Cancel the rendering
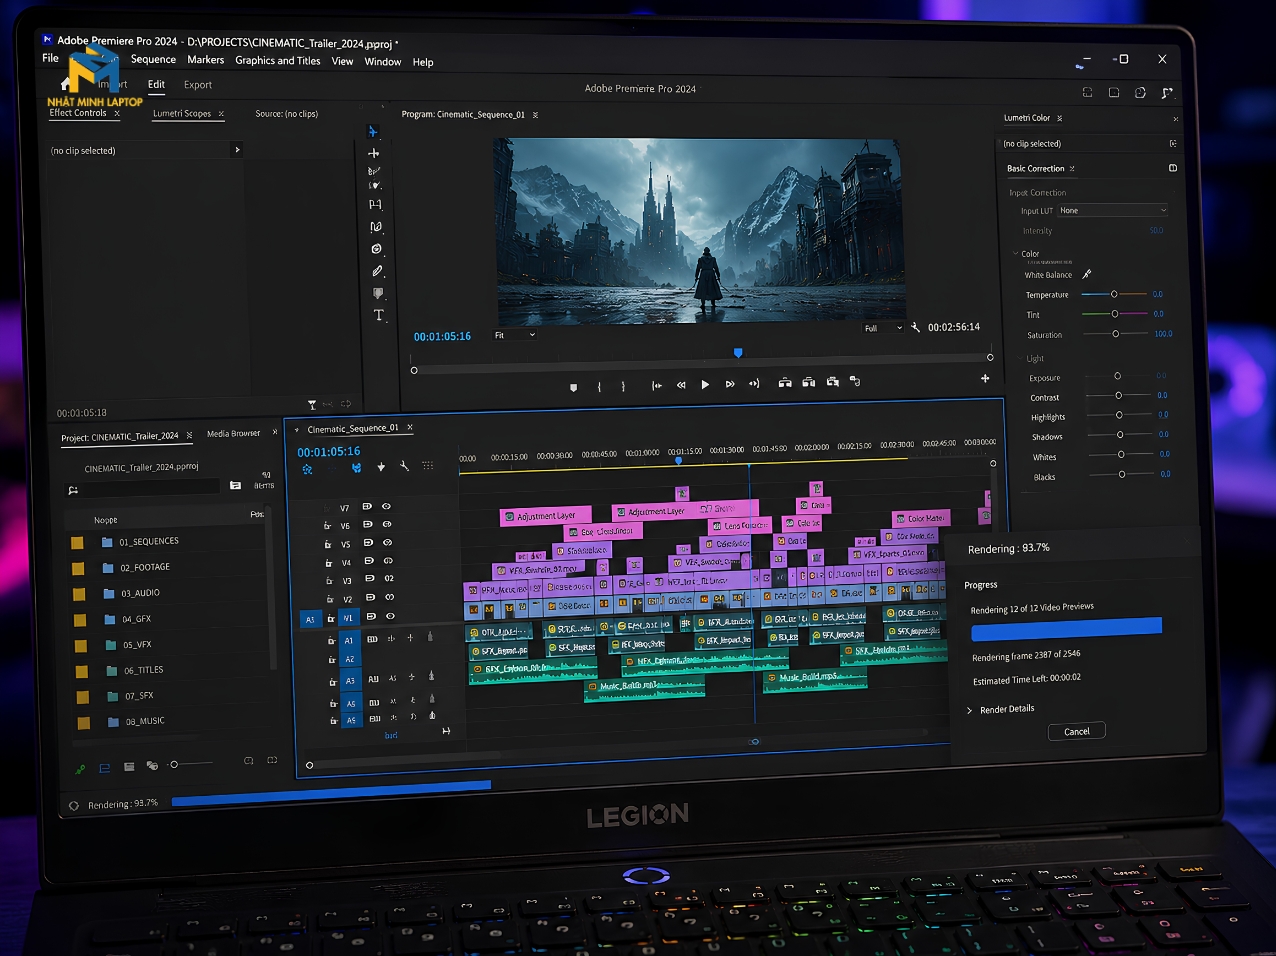This screenshot has width=1276, height=956. click(1077, 731)
